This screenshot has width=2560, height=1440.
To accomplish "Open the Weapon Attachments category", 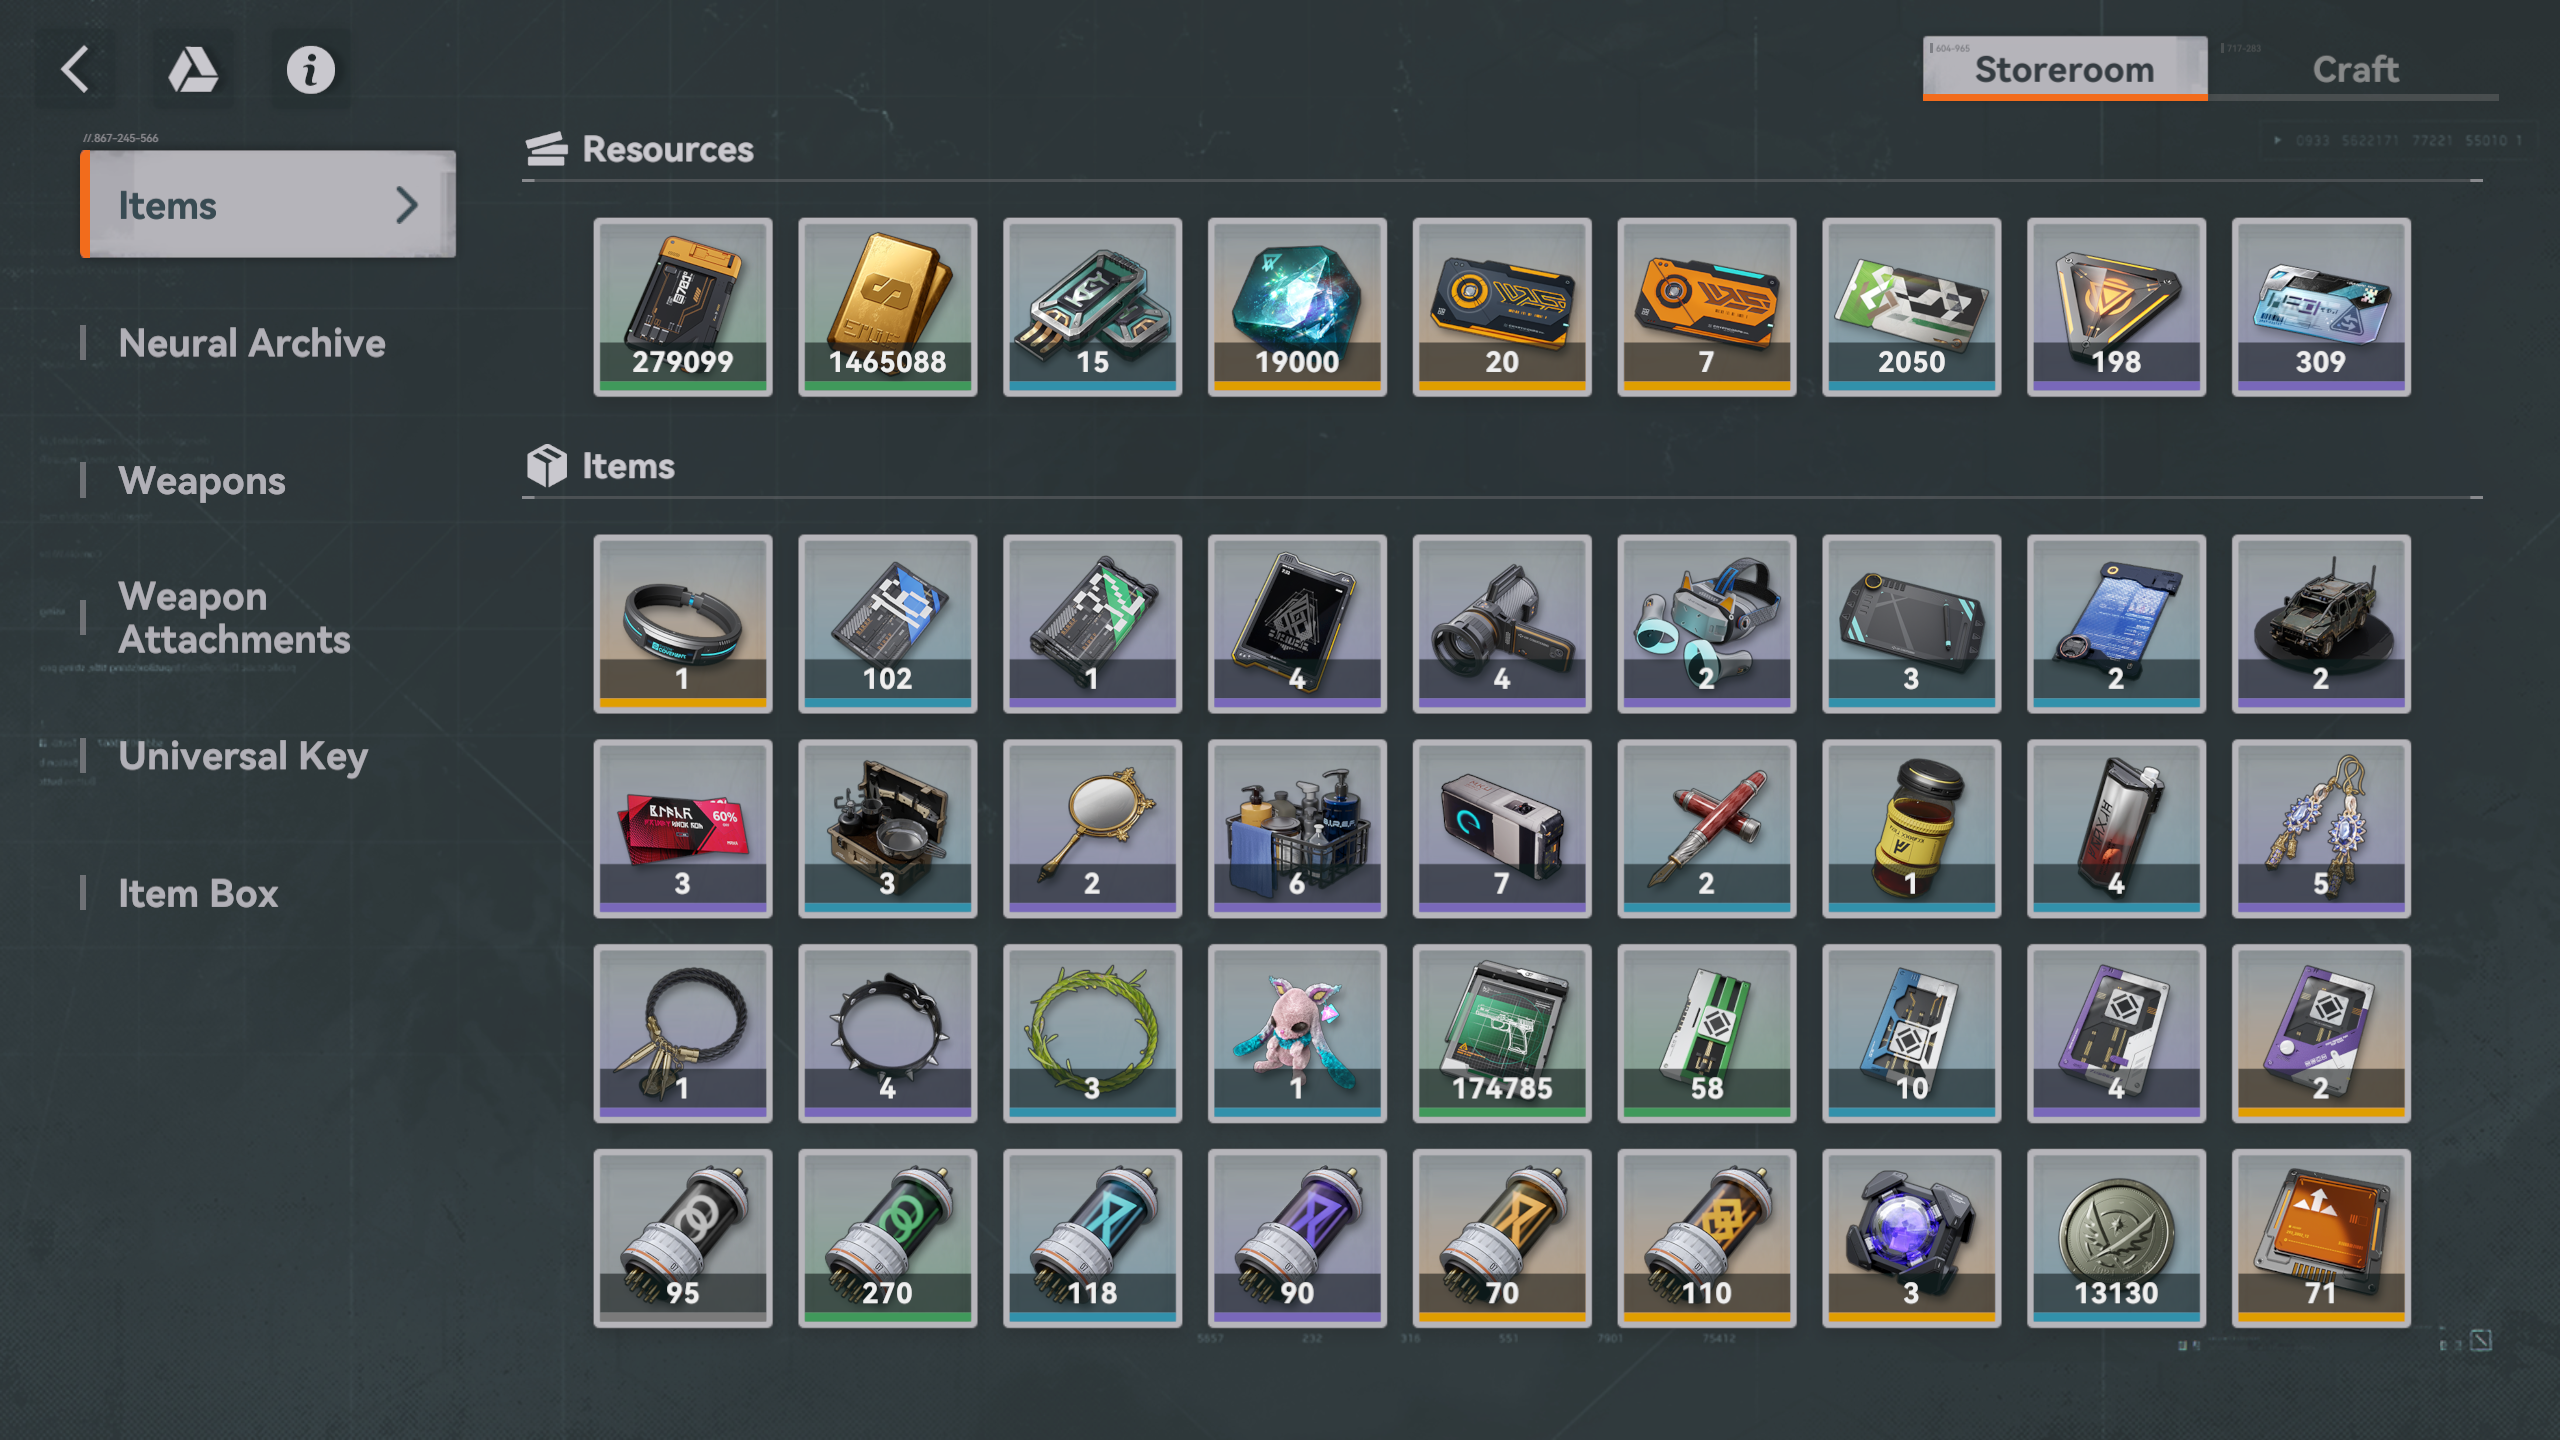I will pos(234,618).
